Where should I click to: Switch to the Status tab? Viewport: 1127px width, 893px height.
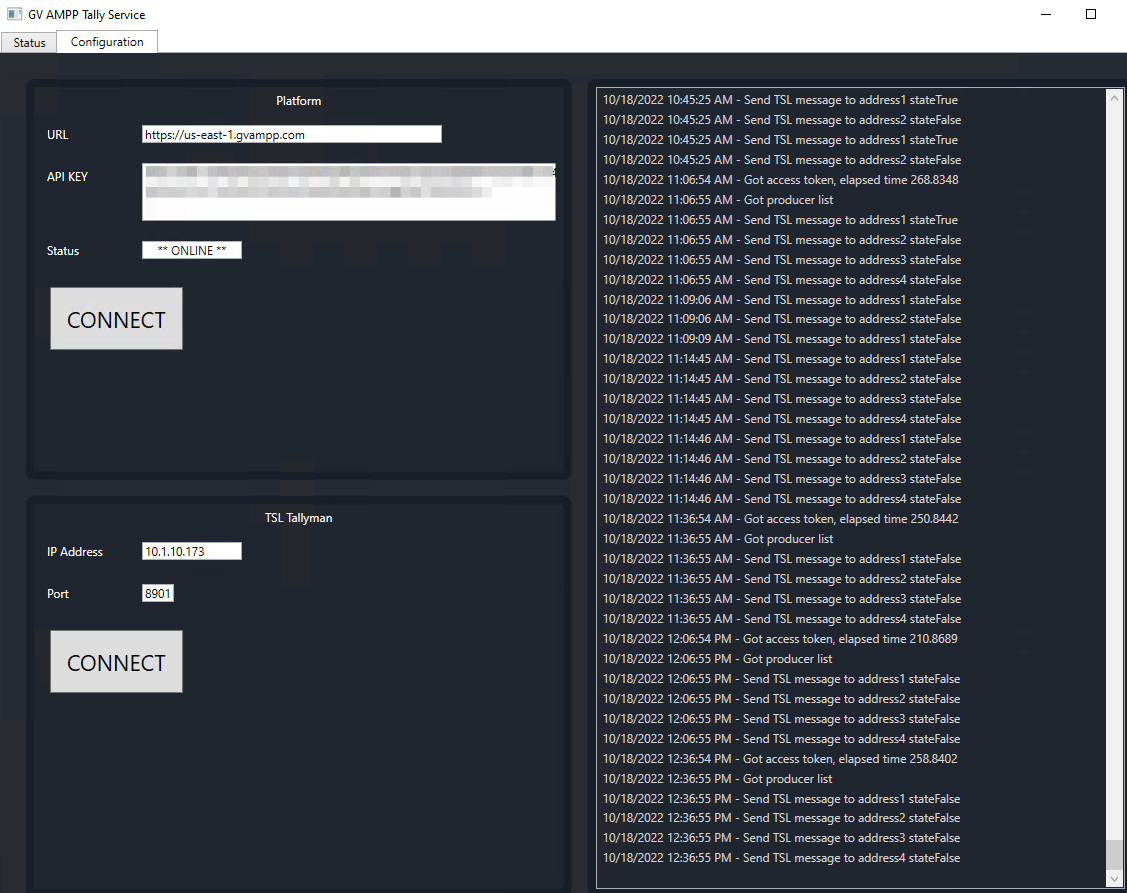point(29,42)
